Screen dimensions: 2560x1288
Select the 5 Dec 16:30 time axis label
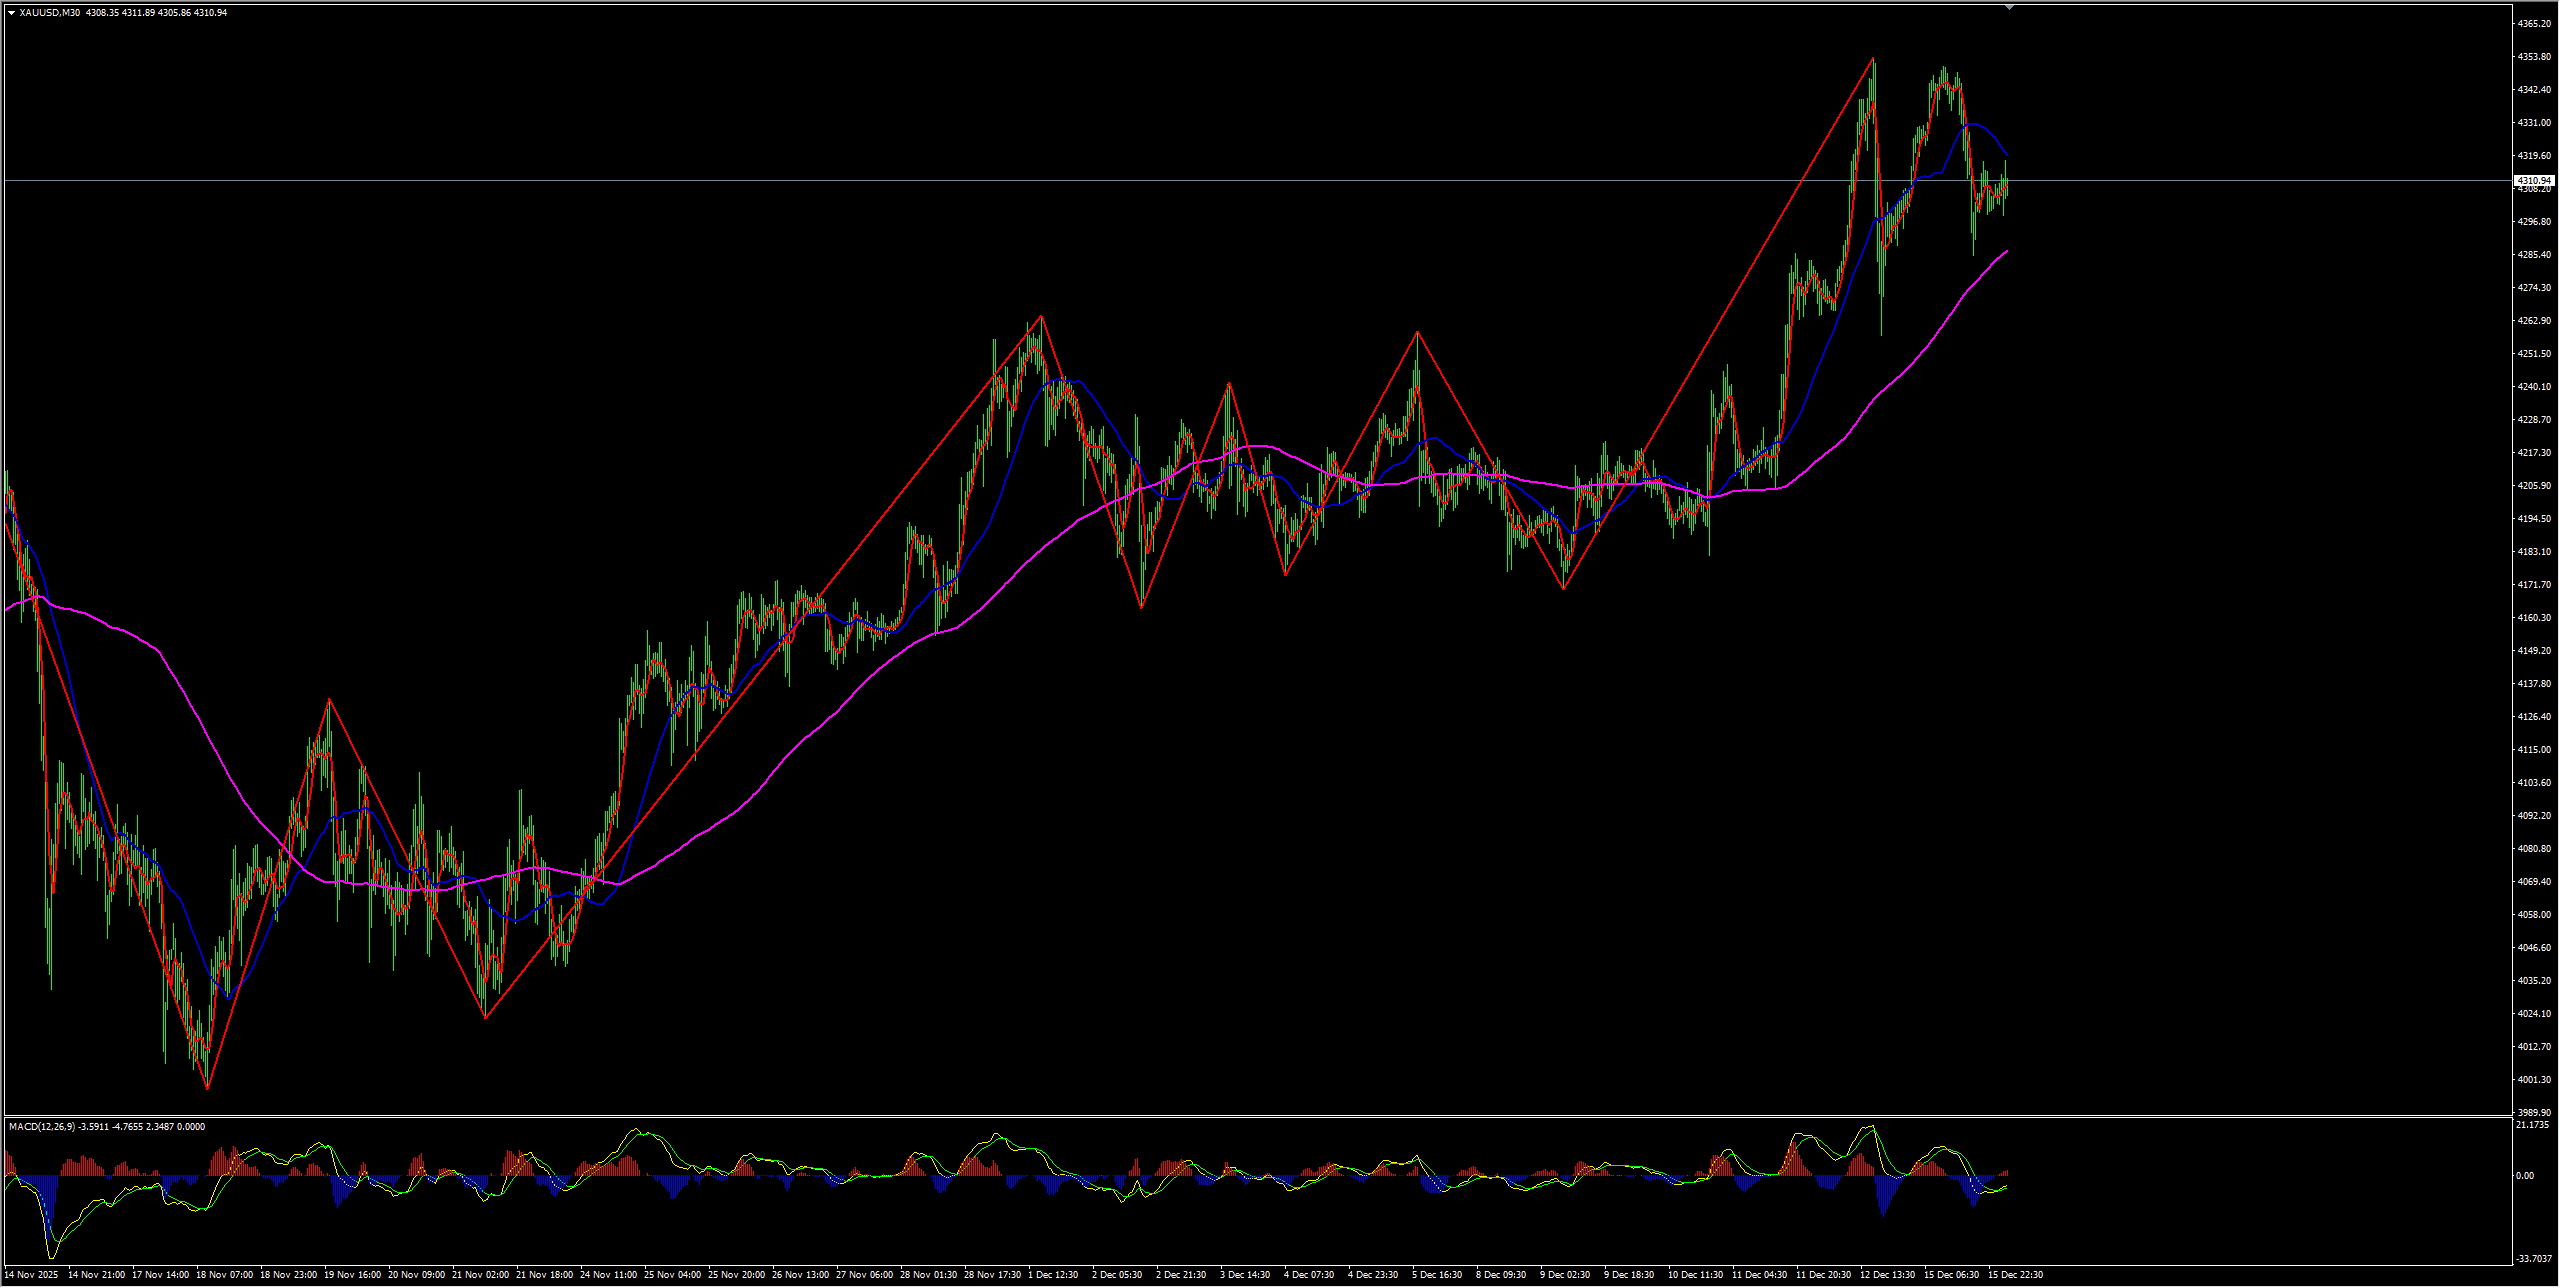(1437, 1275)
